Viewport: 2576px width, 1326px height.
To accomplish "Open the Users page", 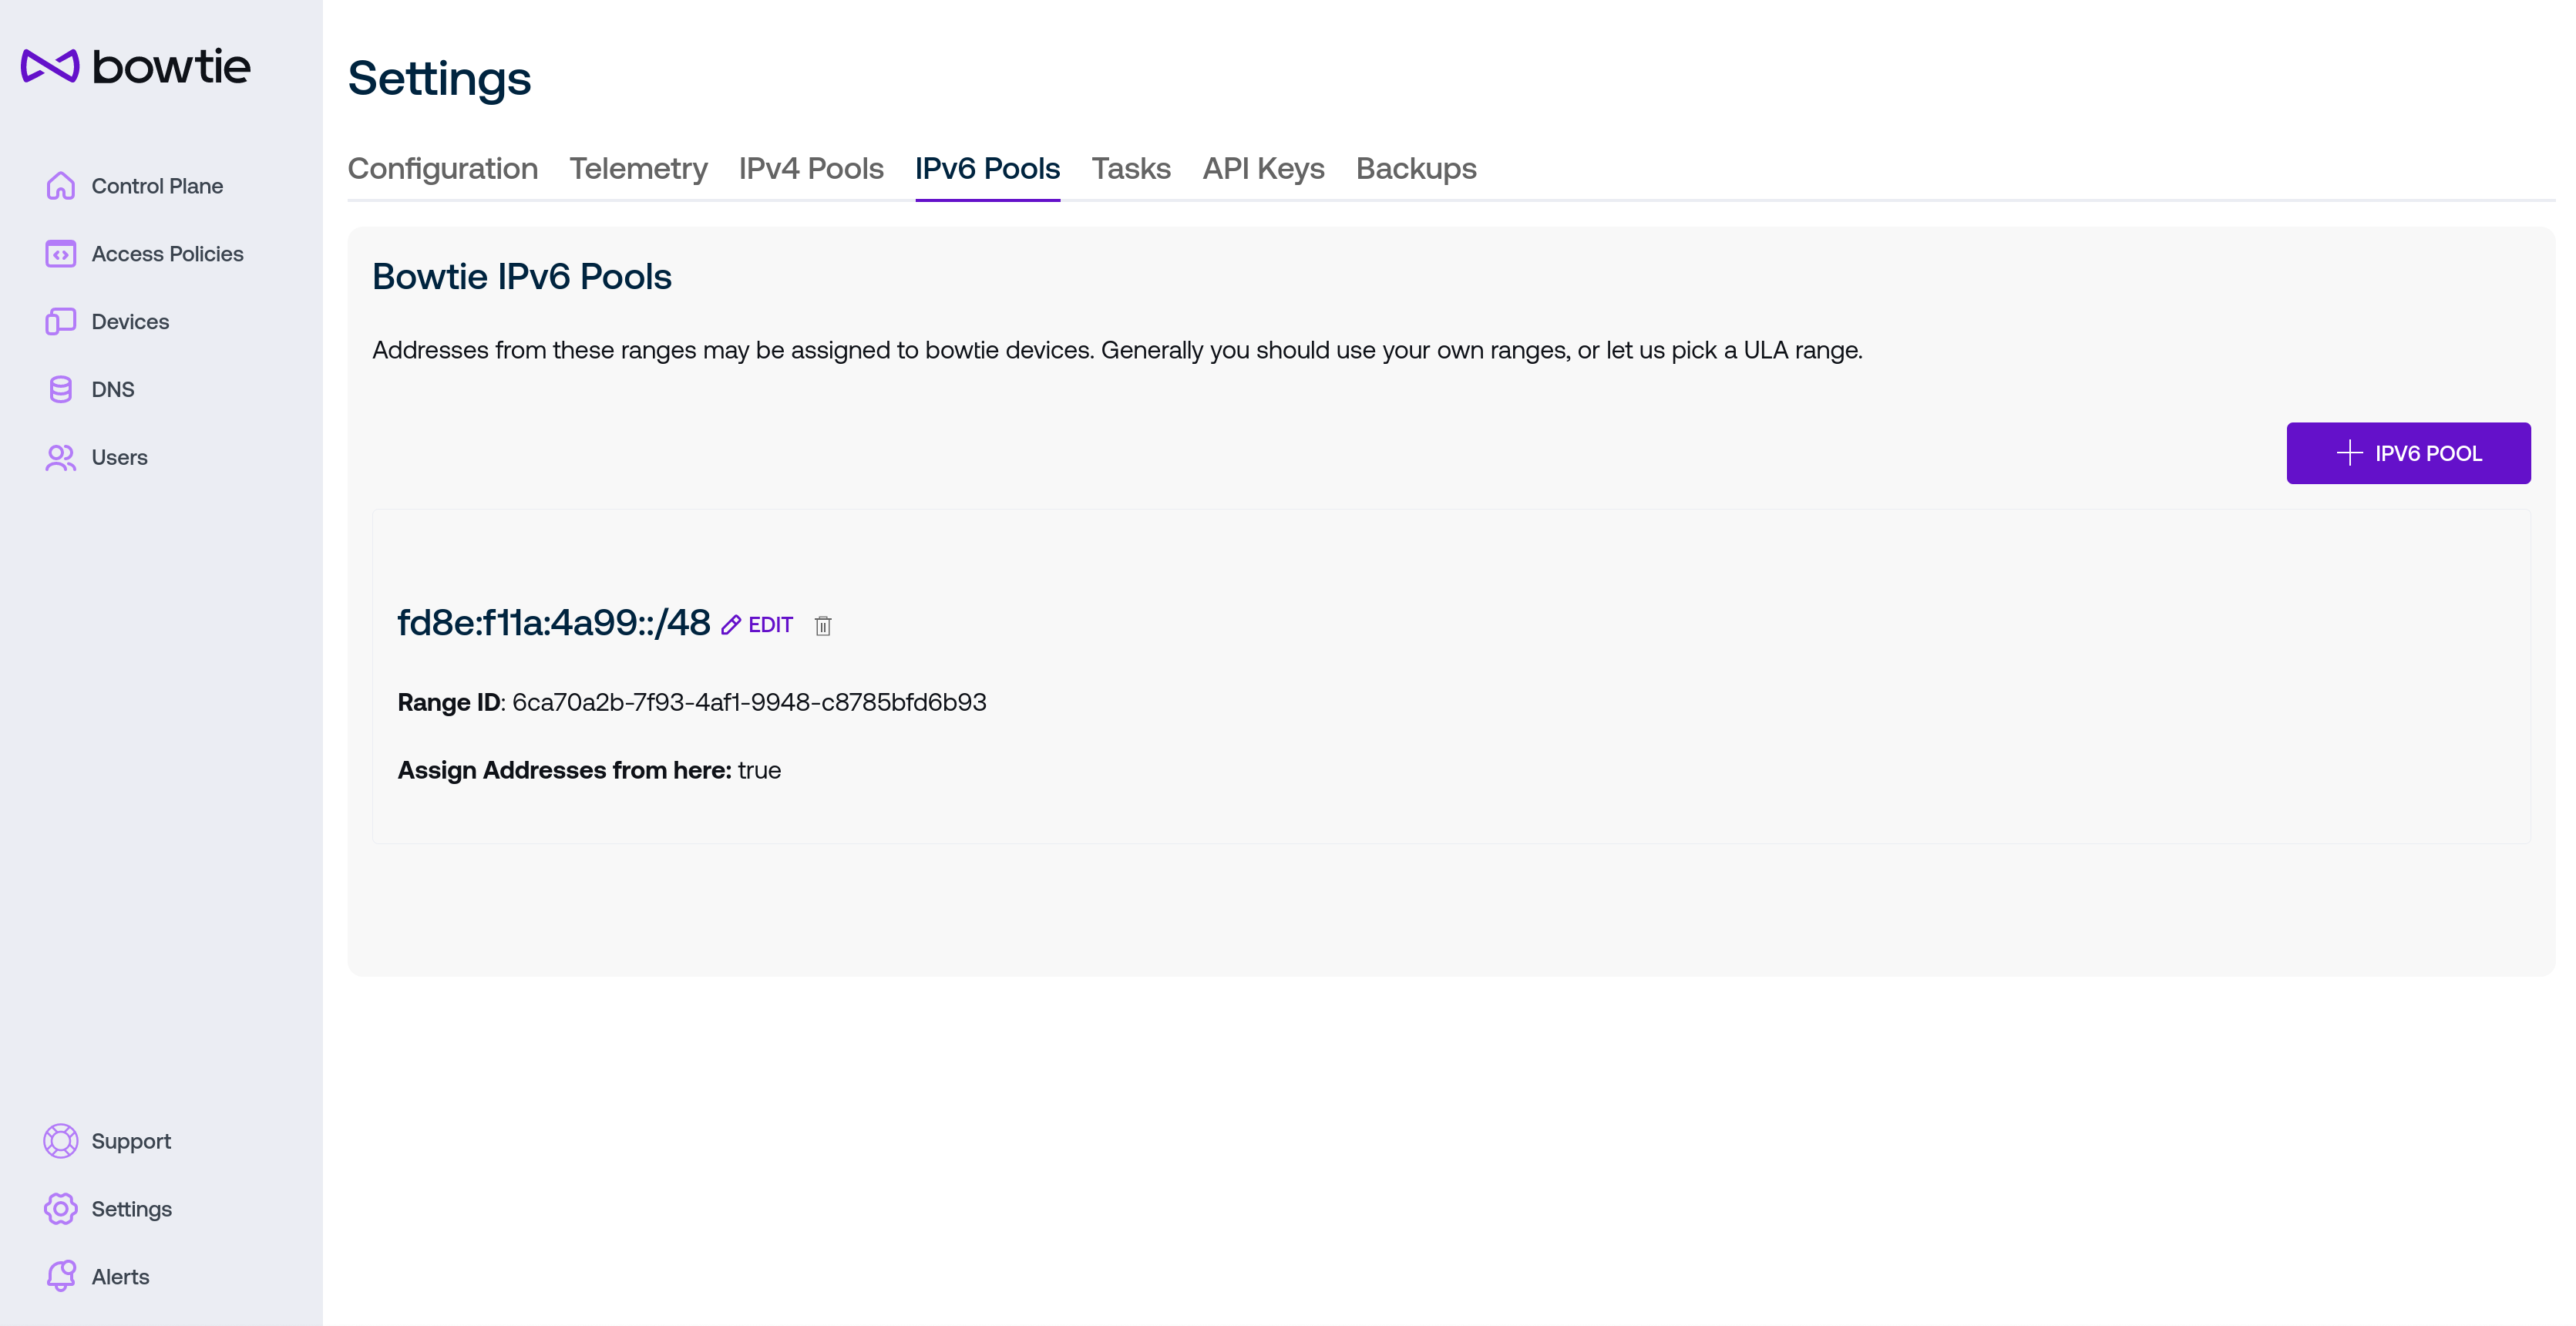I will 119,457.
